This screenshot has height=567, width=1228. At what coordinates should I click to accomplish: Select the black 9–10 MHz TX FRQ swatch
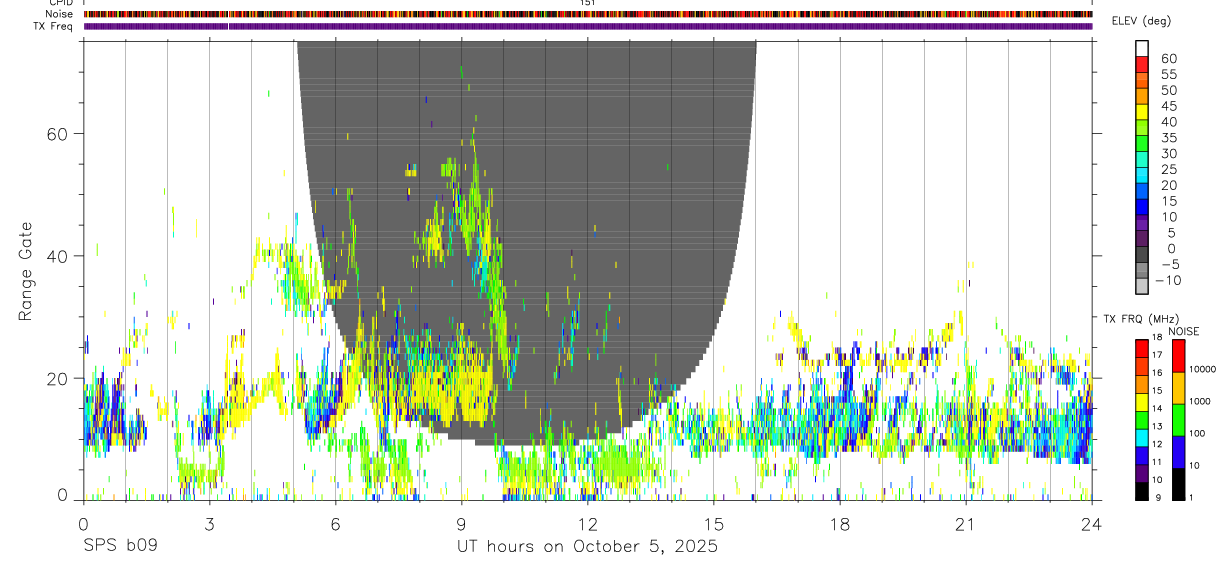(x=1142, y=491)
